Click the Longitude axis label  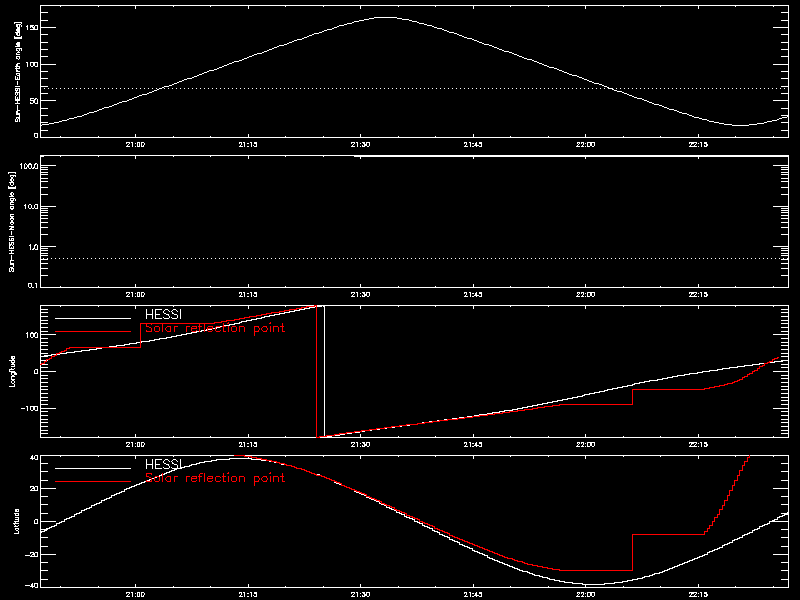(13, 371)
